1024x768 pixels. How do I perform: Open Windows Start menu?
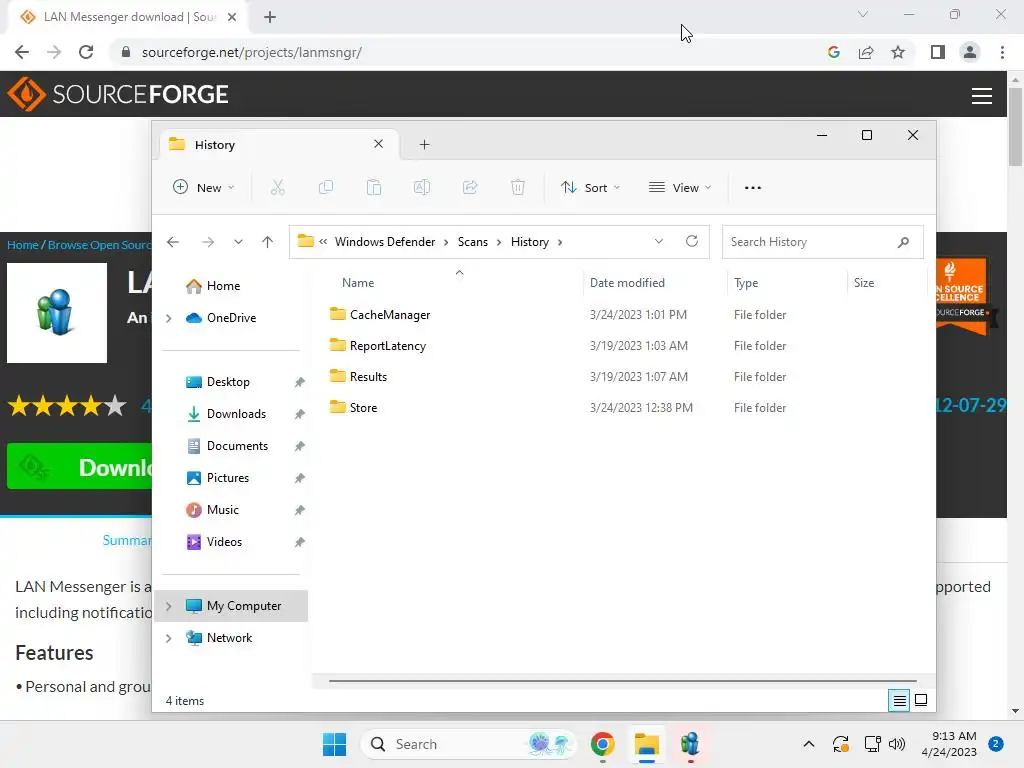click(x=334, y=744)
